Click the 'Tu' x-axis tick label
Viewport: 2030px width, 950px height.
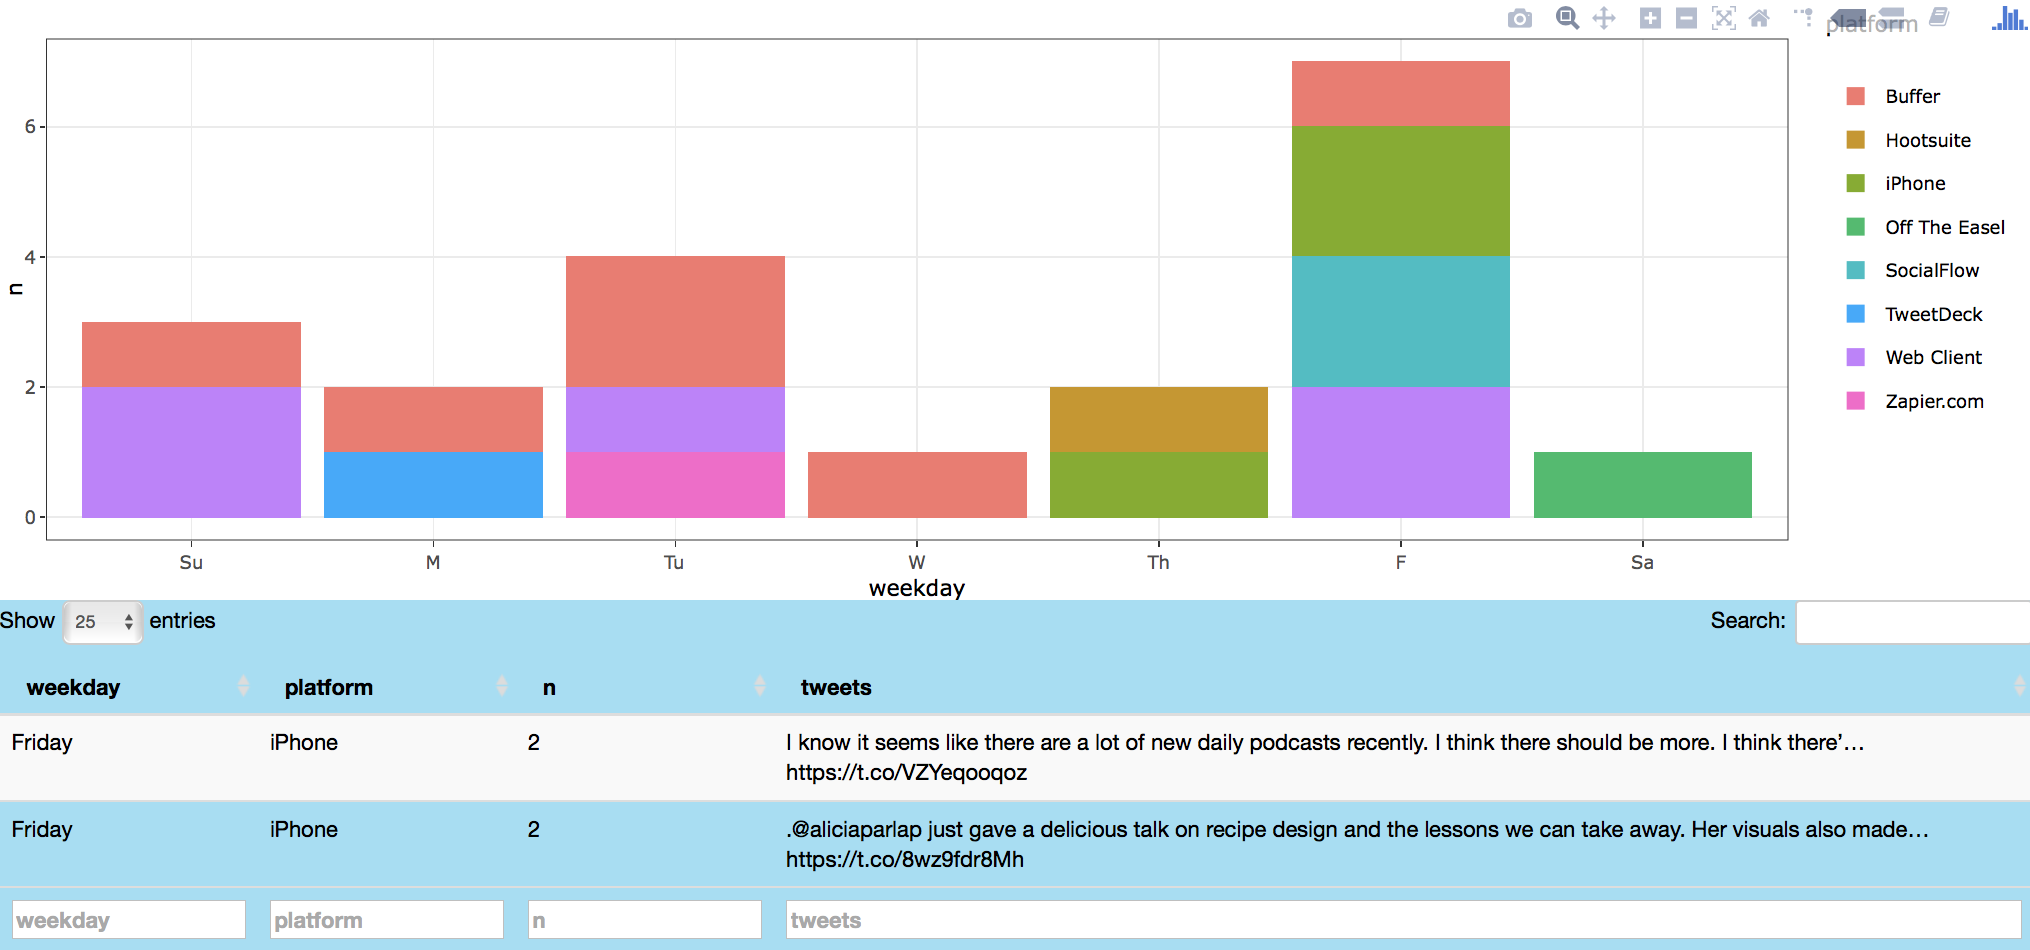[674, 562]
